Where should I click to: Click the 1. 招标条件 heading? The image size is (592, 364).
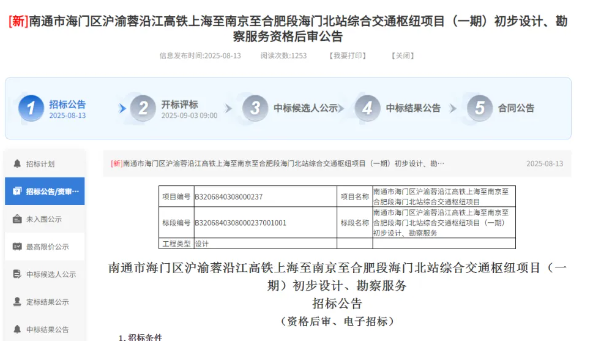coord(140,338)
